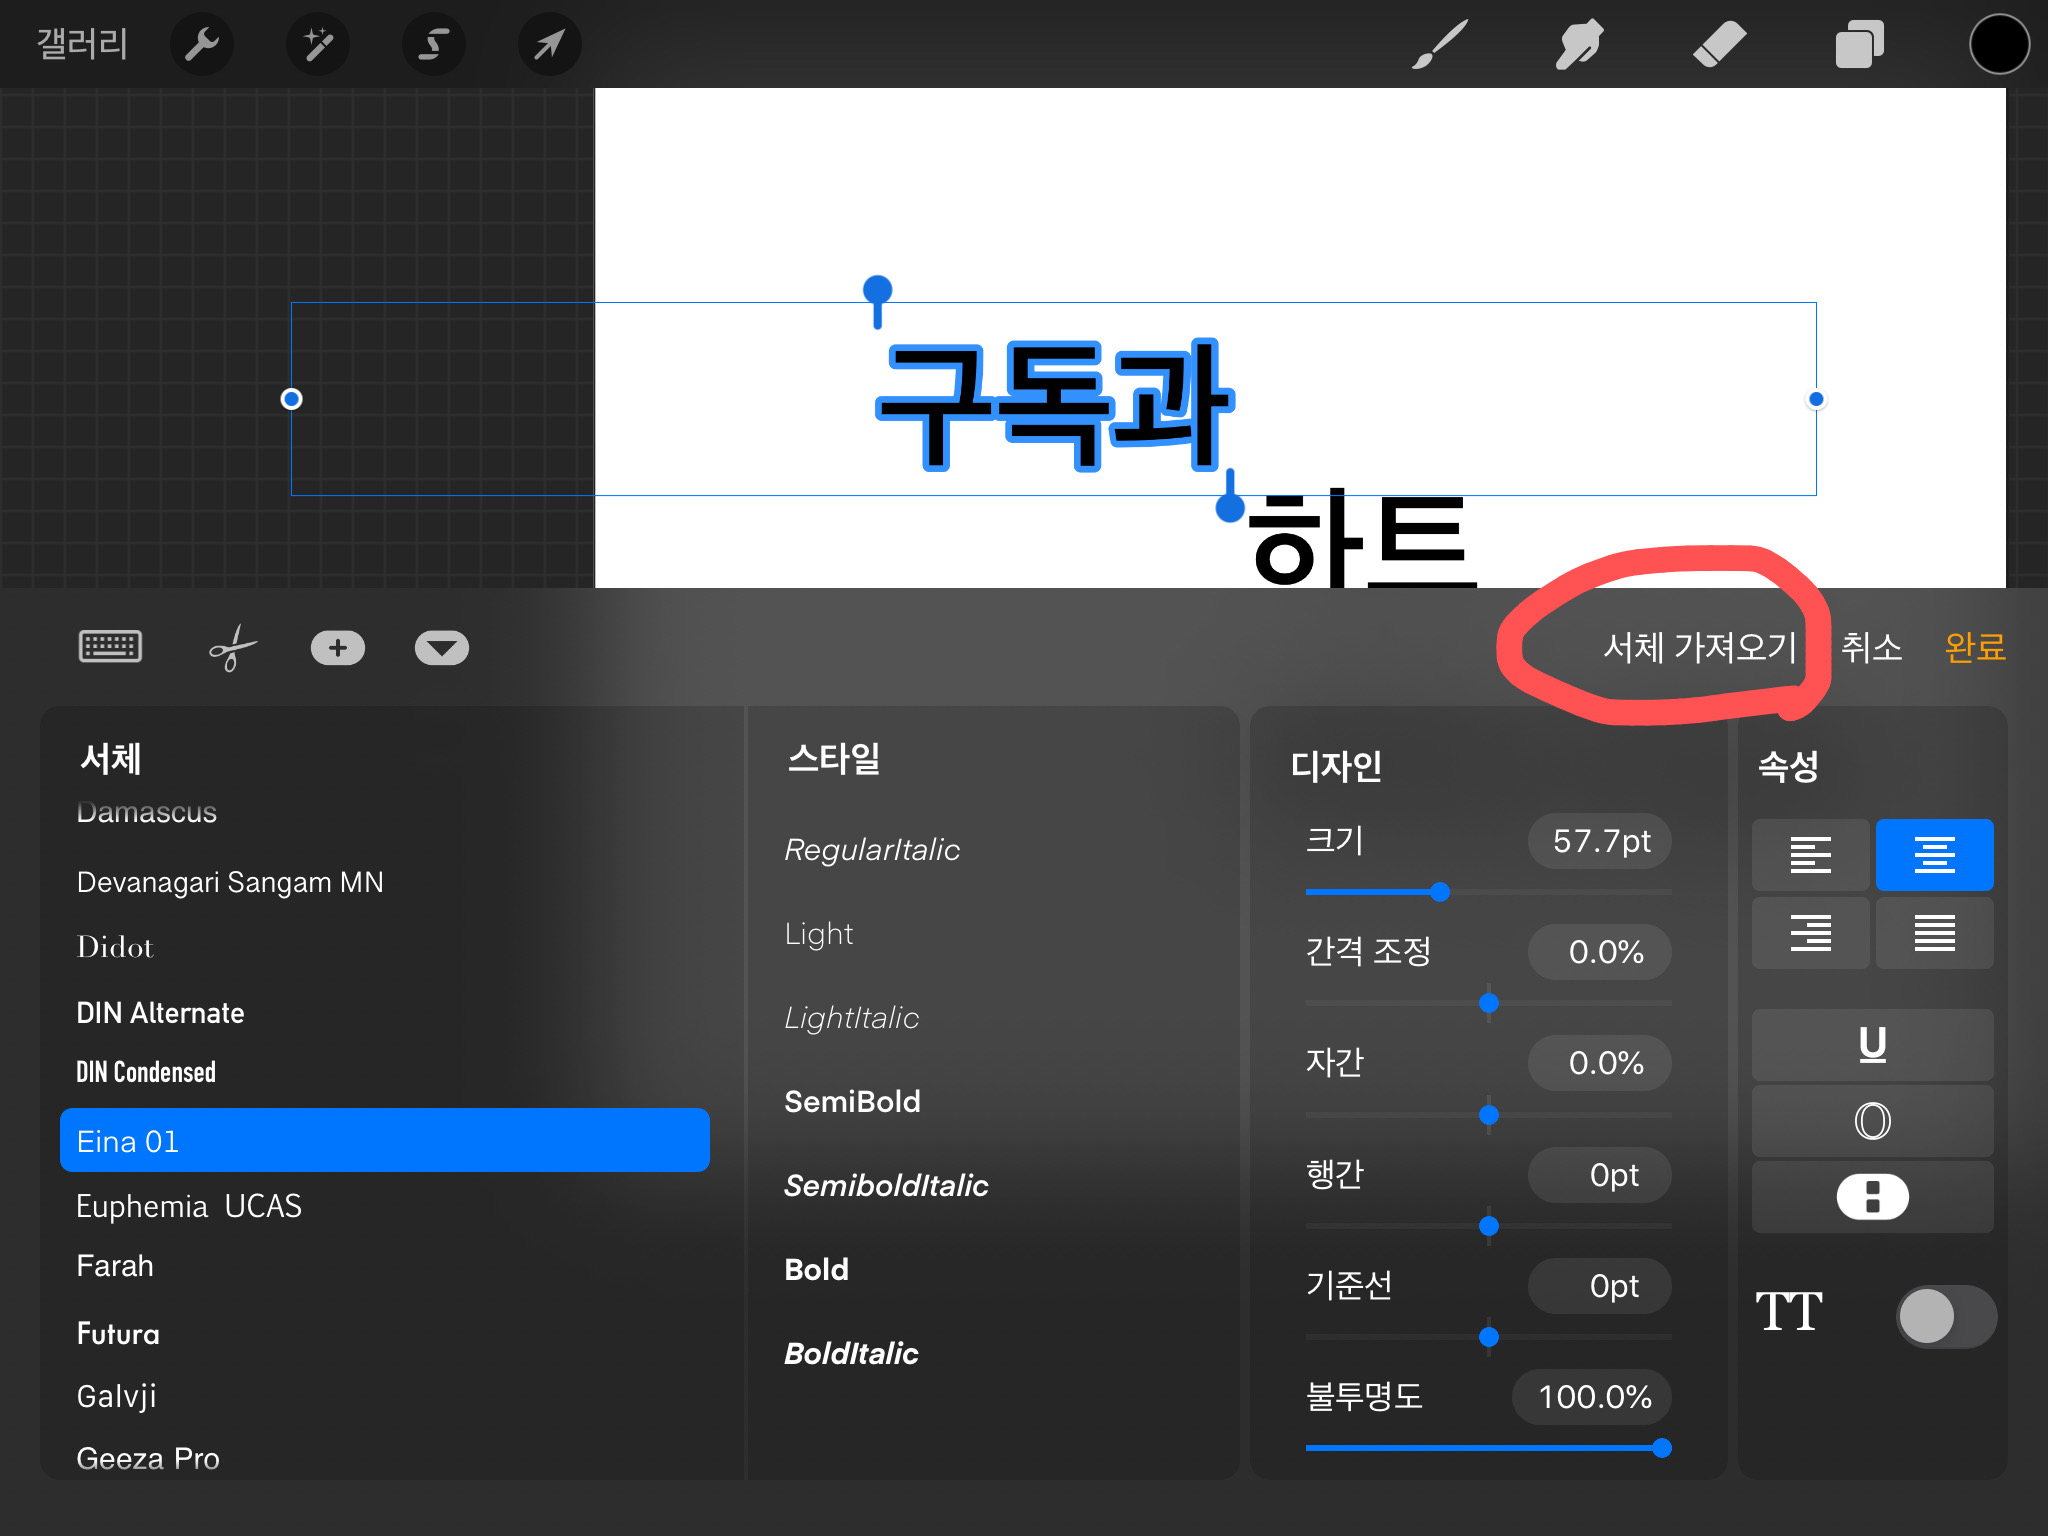Toggle vertical text orientation
Viewport: 2048px width, 1536px height.
click(1873, 1197)
